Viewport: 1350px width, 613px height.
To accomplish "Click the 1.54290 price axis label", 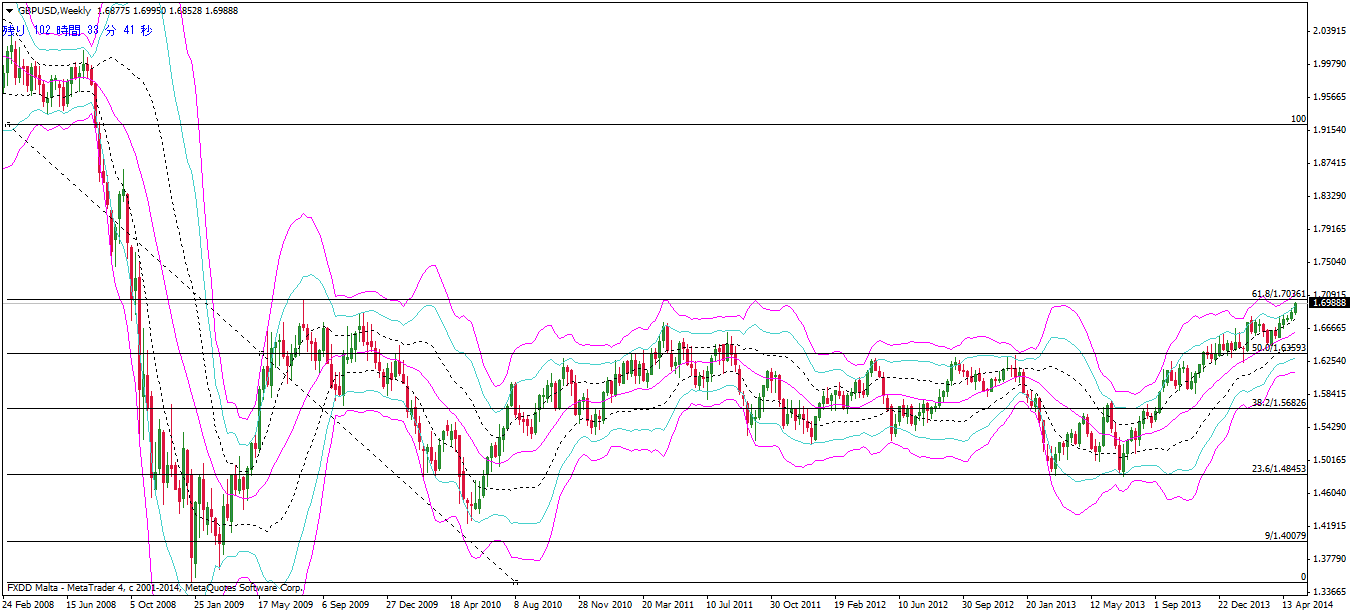I will click(1329, 427).
